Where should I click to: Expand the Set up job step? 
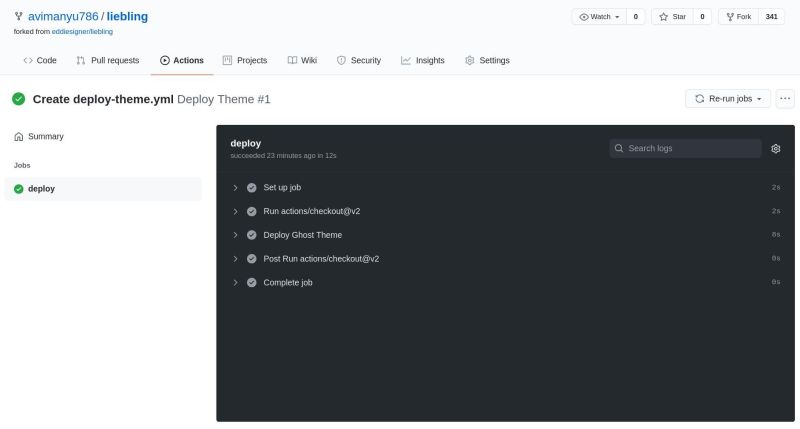pyautogui.click(x=235, y=188)
